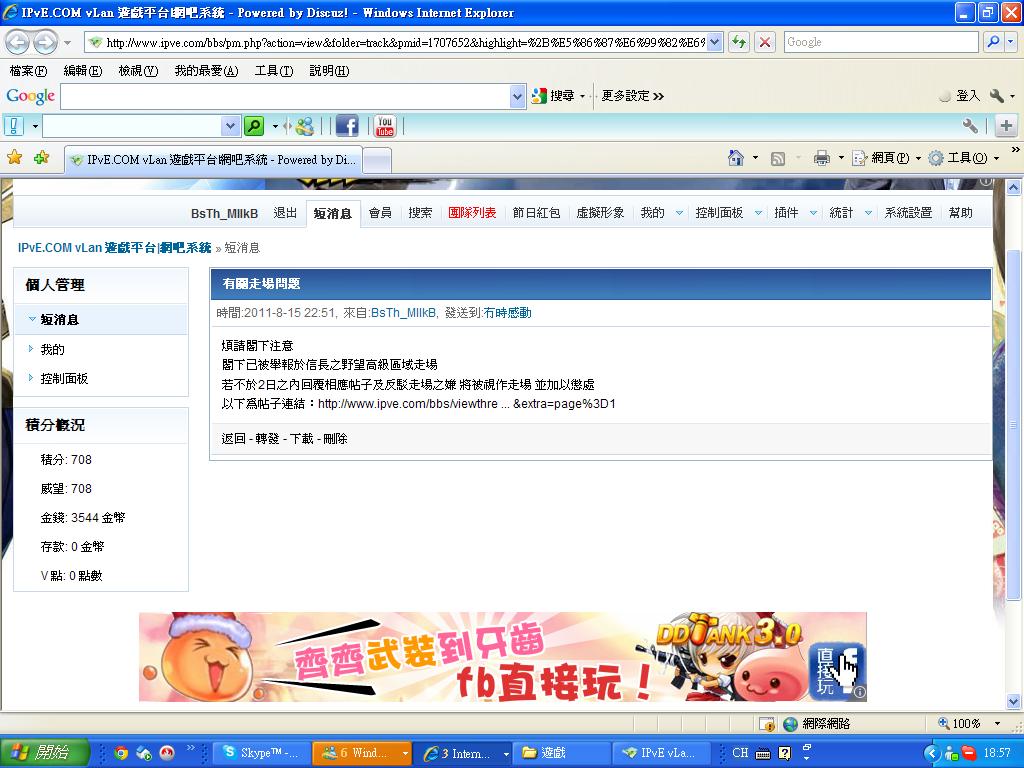Open the address bar URL dropdown

click(714, 42)
